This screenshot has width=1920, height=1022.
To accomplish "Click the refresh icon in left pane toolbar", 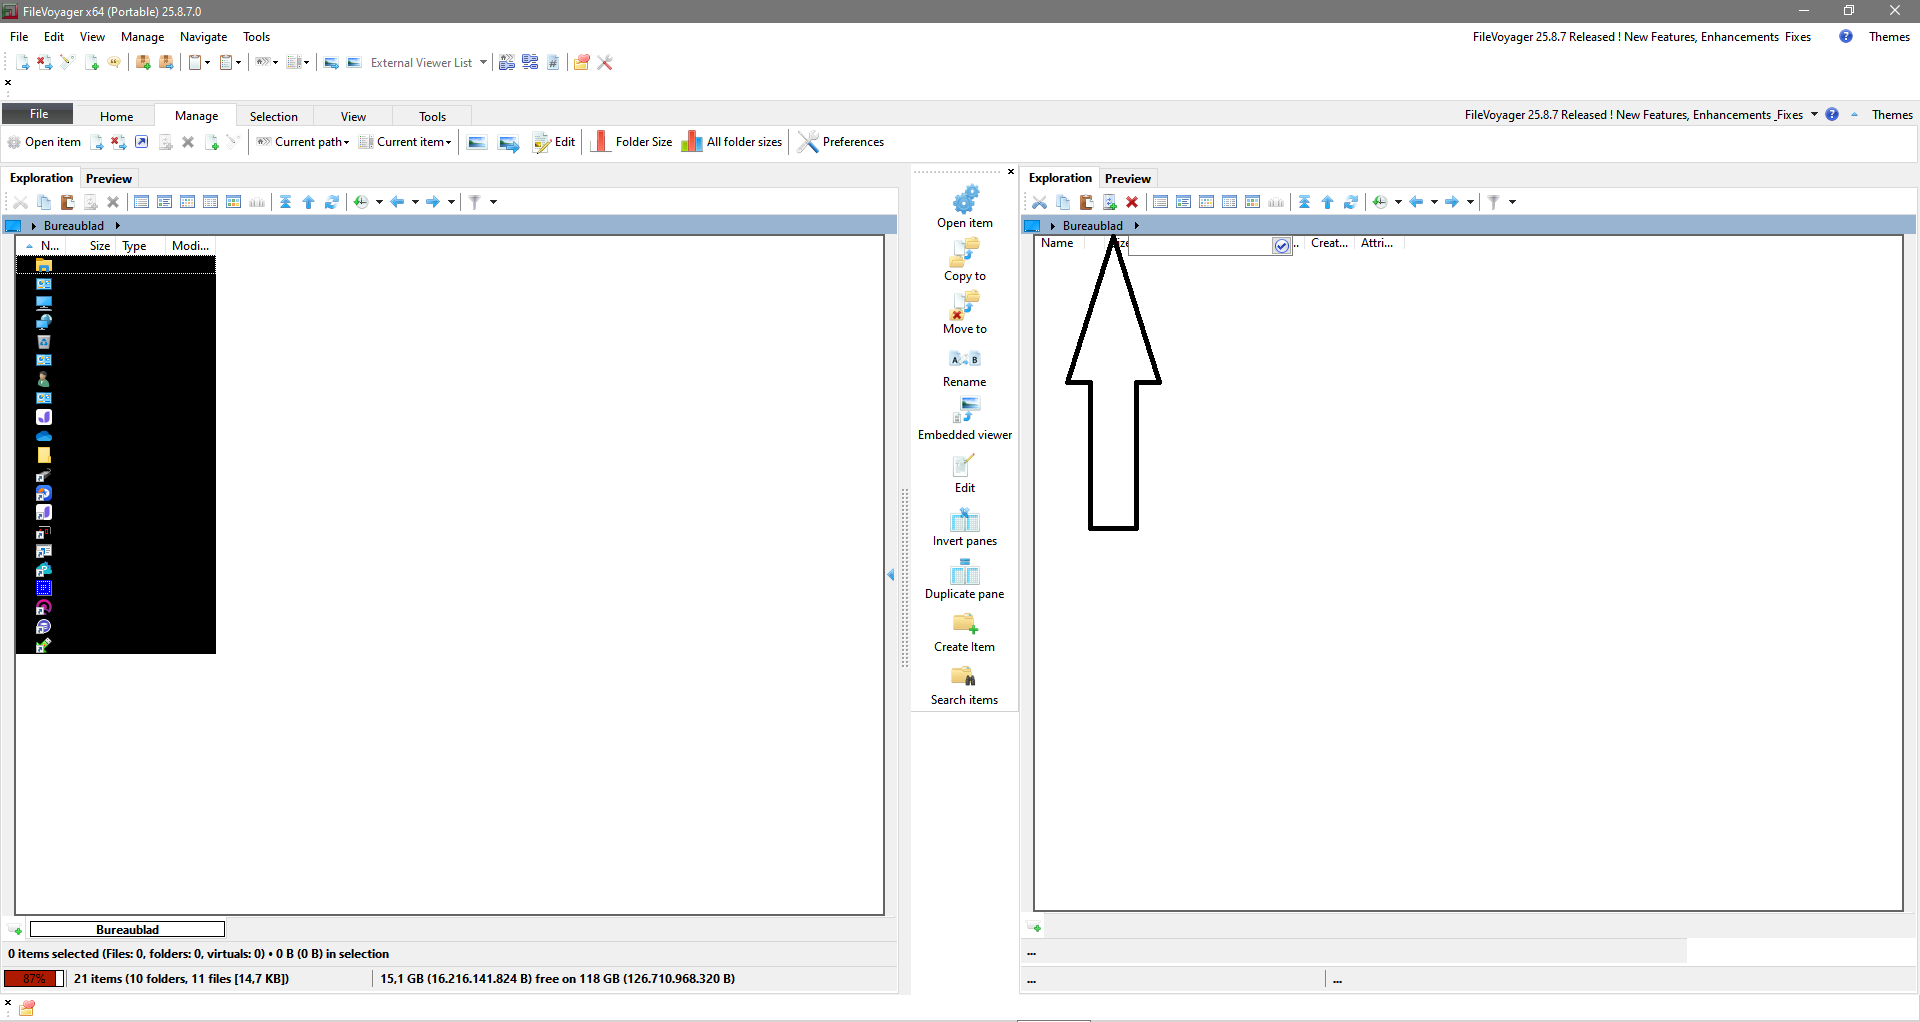I will coord(332,202).
